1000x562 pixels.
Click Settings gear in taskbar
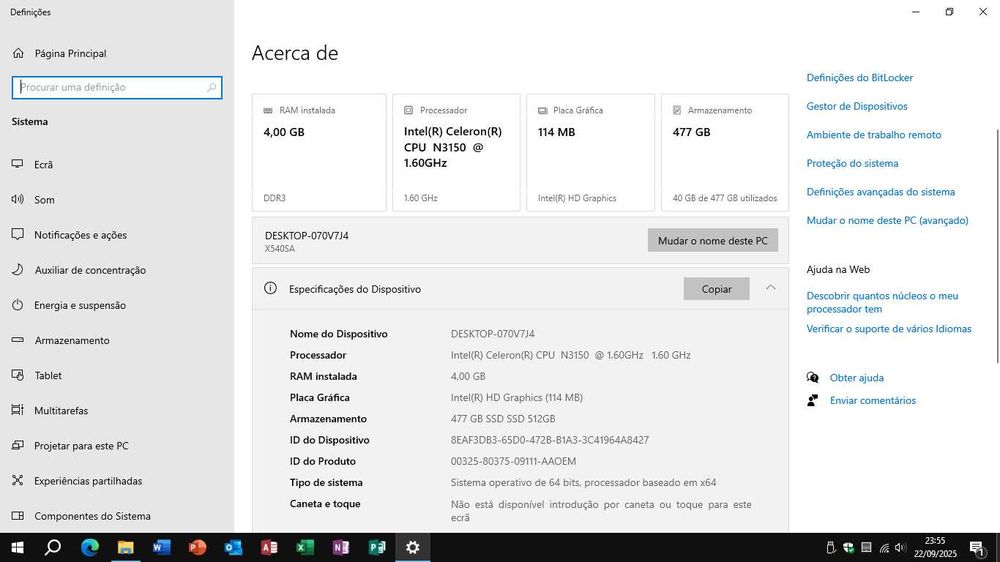[x=413, y=547]
